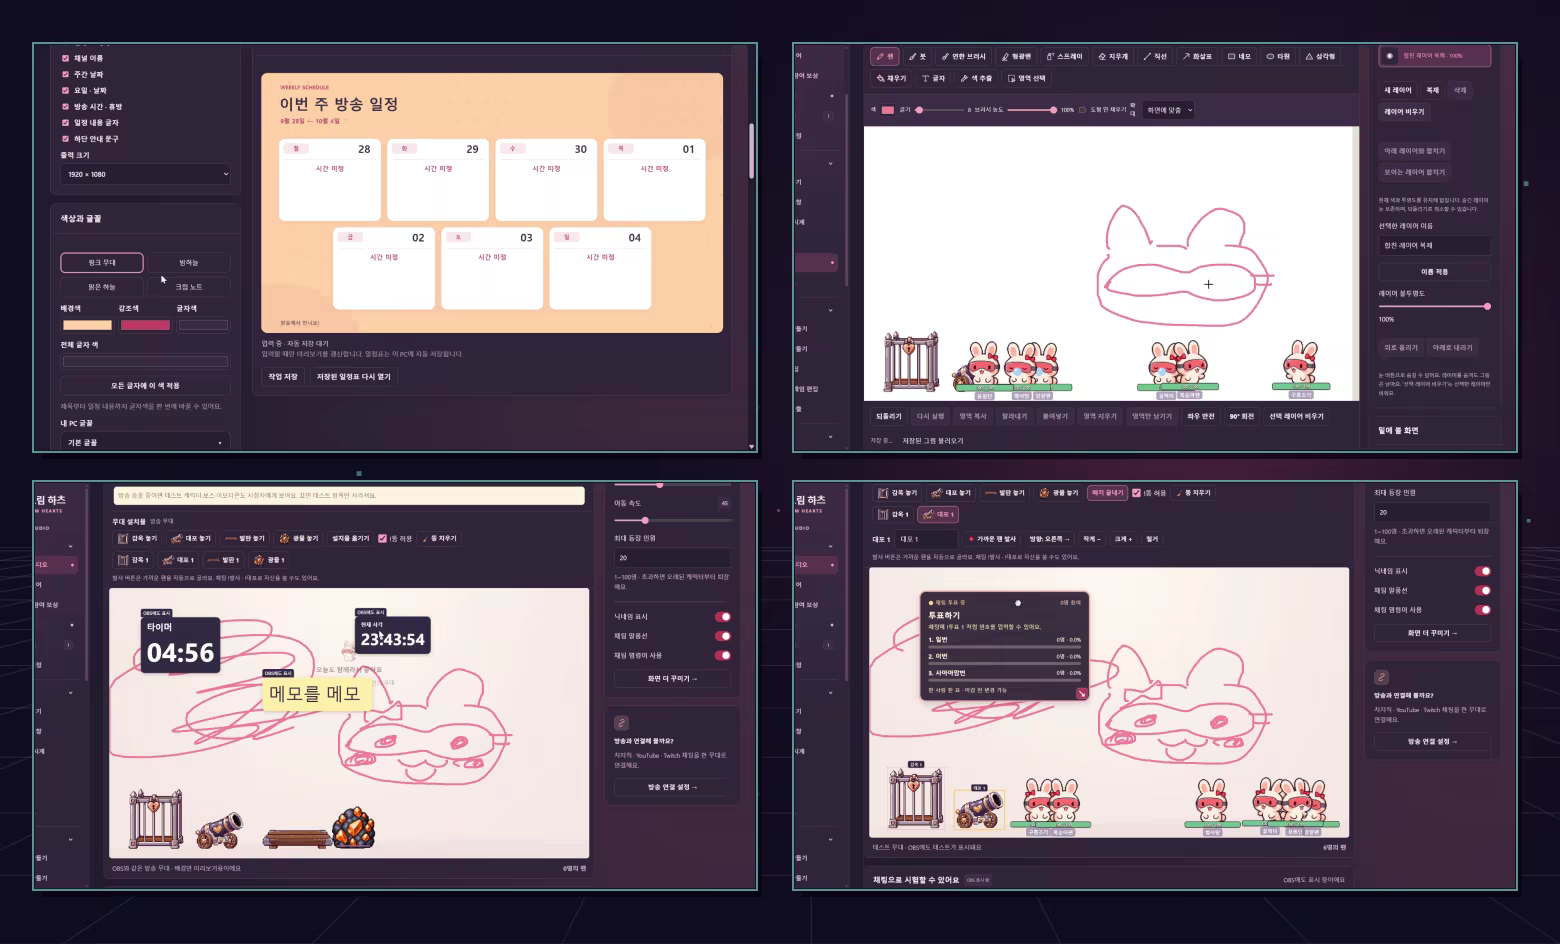Image resolution: width=1560 pixels, height=944 pixels.
Task: Select the 밤하늘 color theme
Action: coord(189,262)
